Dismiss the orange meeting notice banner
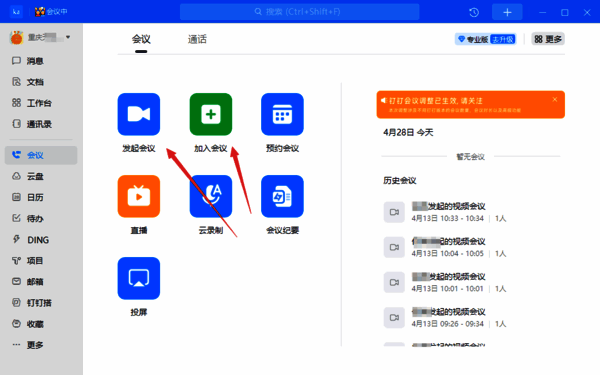This screenshot has height=375, width=600. click(555, 99)
